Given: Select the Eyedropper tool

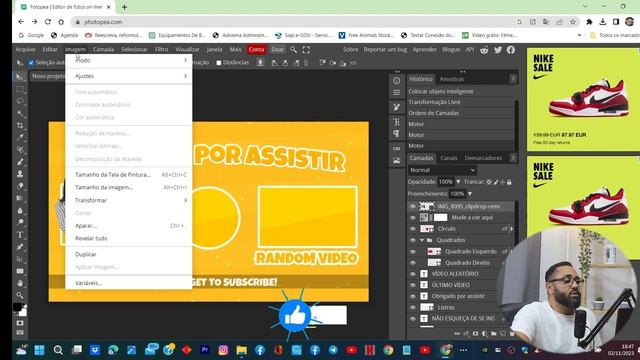Looking at the screenshot, I should click(20, 138).
